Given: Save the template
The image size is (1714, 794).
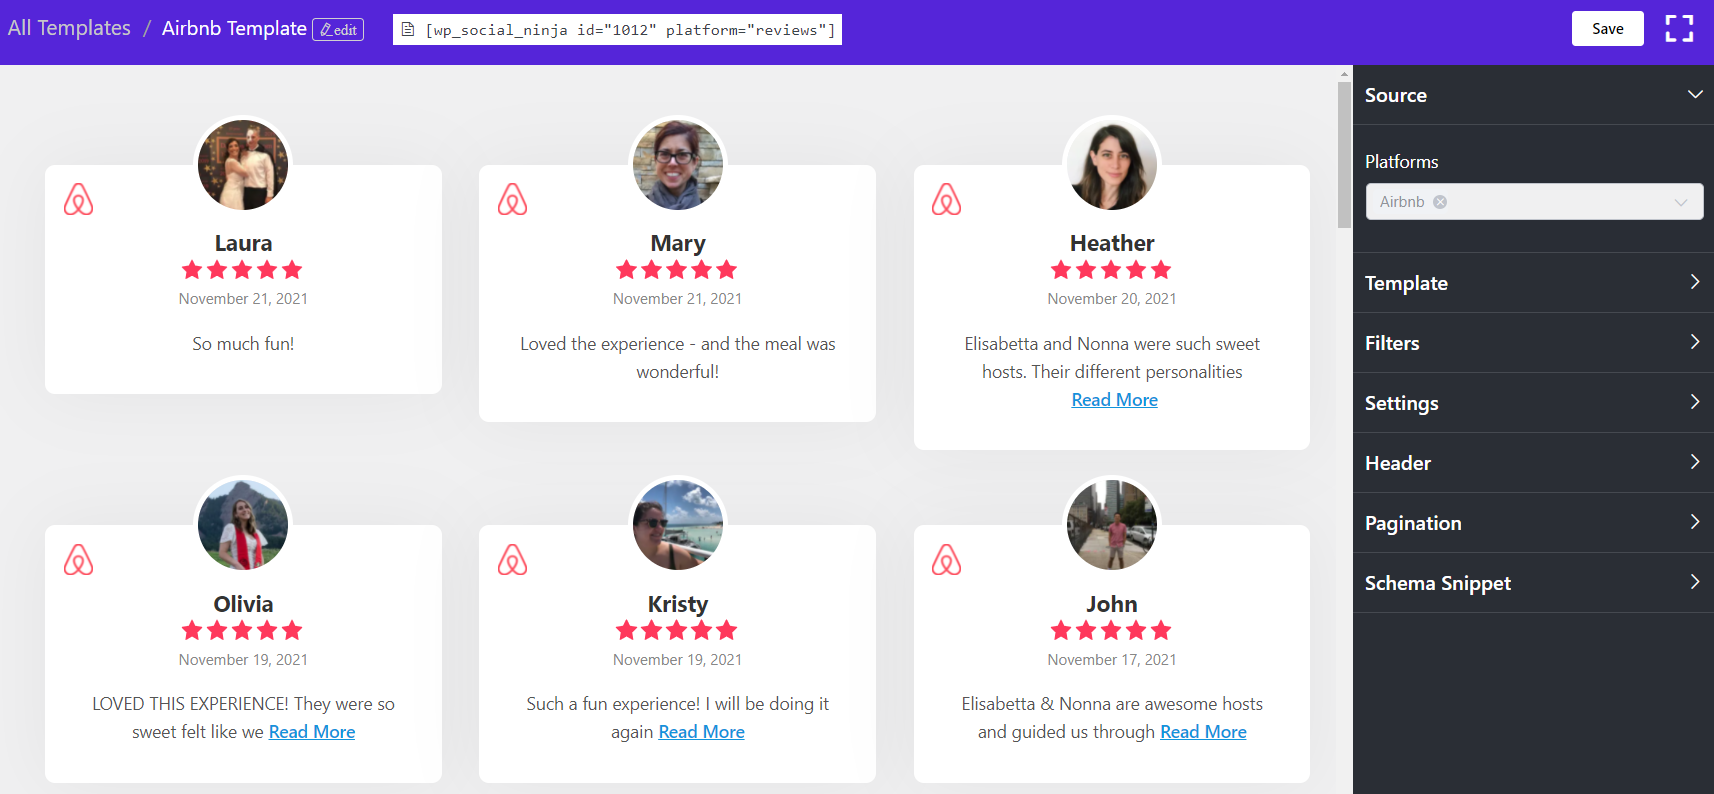Looking at the screenshot, I should click(x=1607, y=29).
